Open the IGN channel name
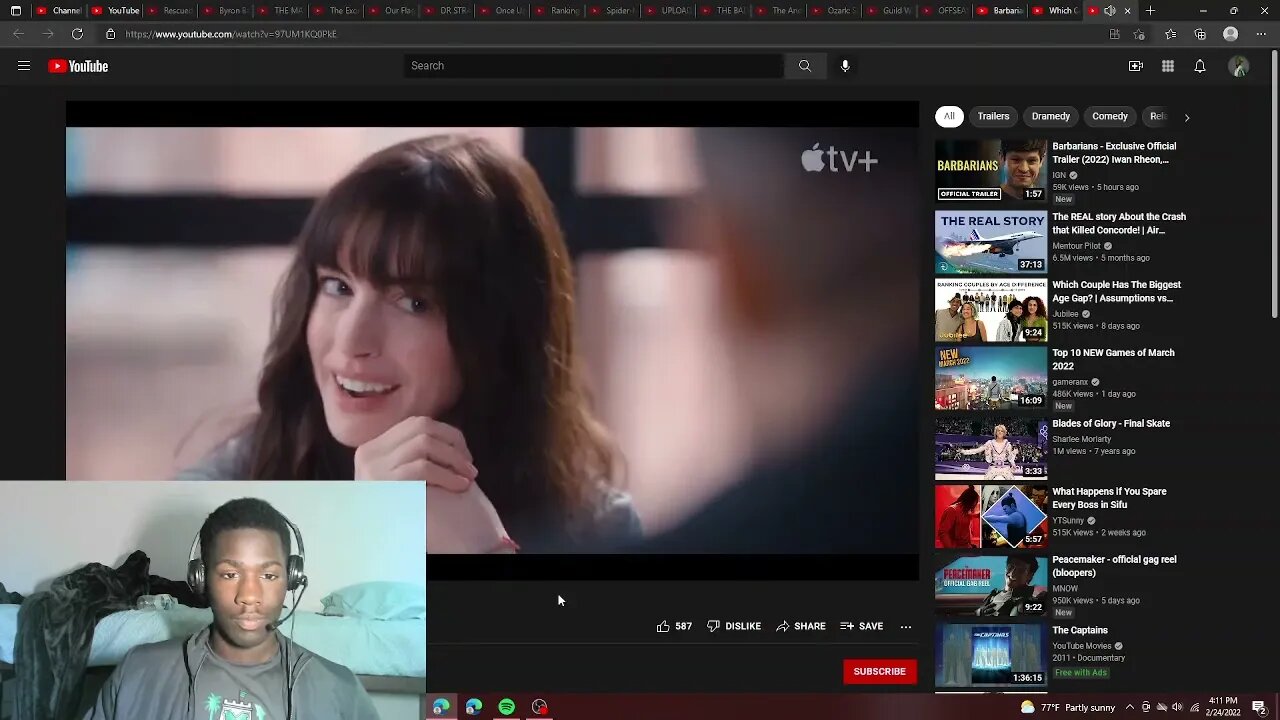 coord(1059,175)
